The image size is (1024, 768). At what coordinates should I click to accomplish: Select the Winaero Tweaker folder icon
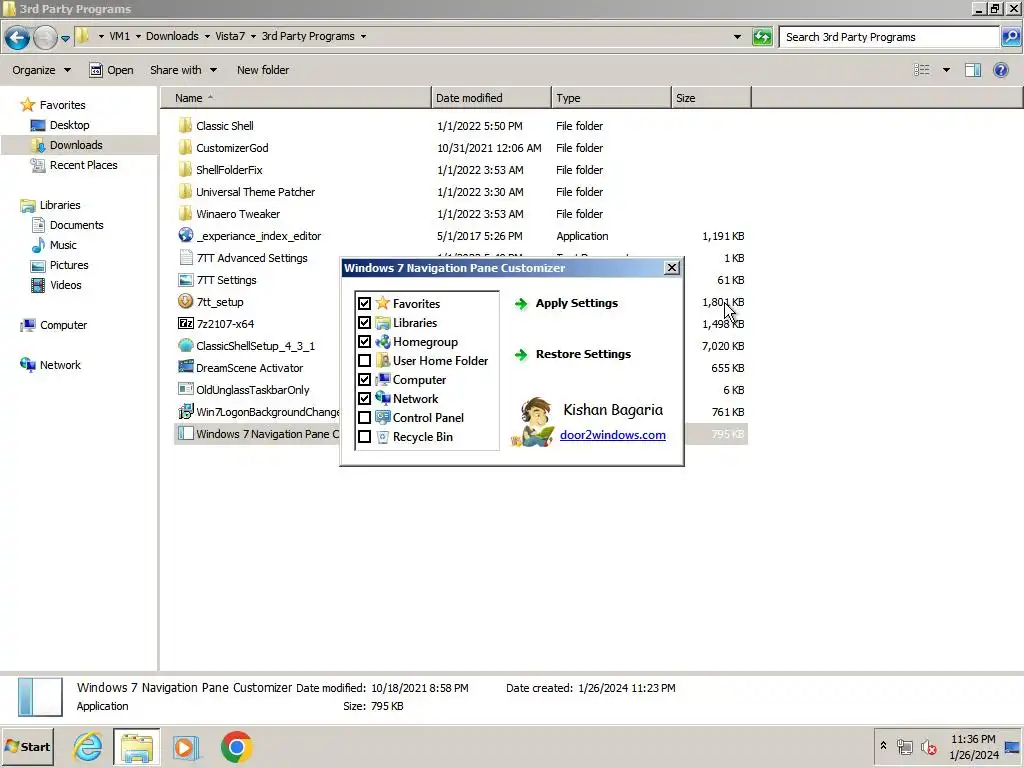pyautogui.click(x=185, y=214)
